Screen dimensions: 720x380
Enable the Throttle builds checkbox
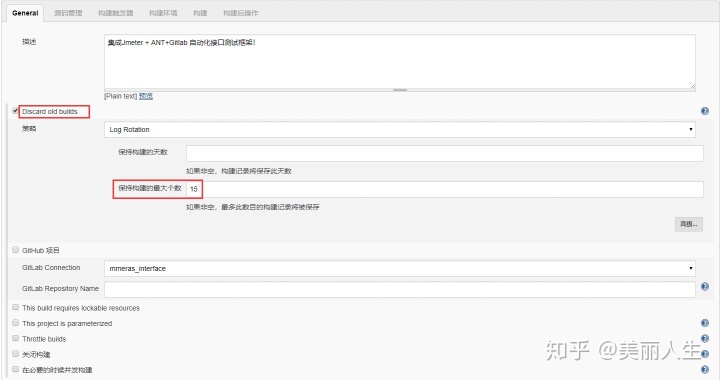pyautogui.click(x=15, y=338)
